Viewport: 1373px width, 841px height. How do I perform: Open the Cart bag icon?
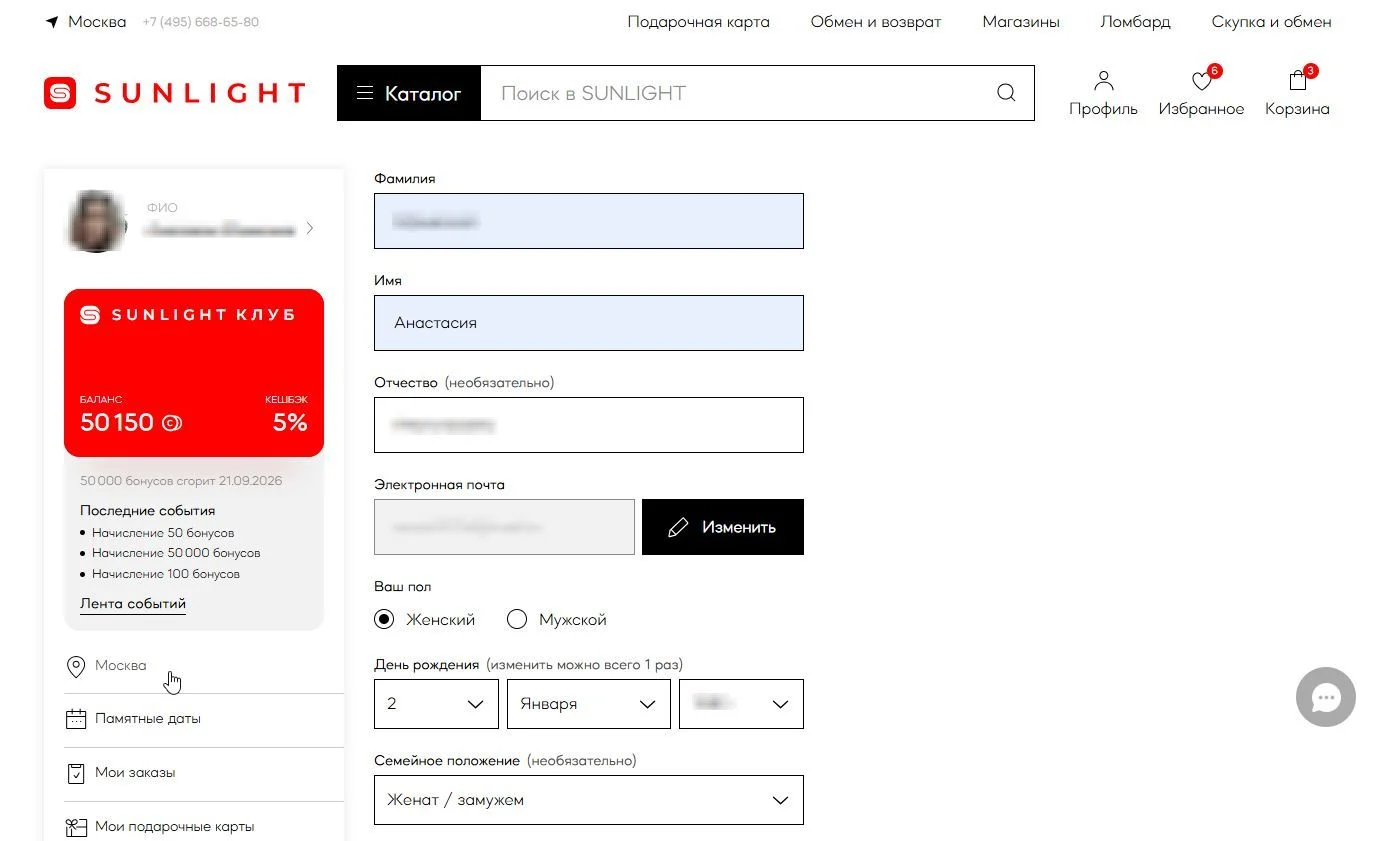(x=1297, y=80)
